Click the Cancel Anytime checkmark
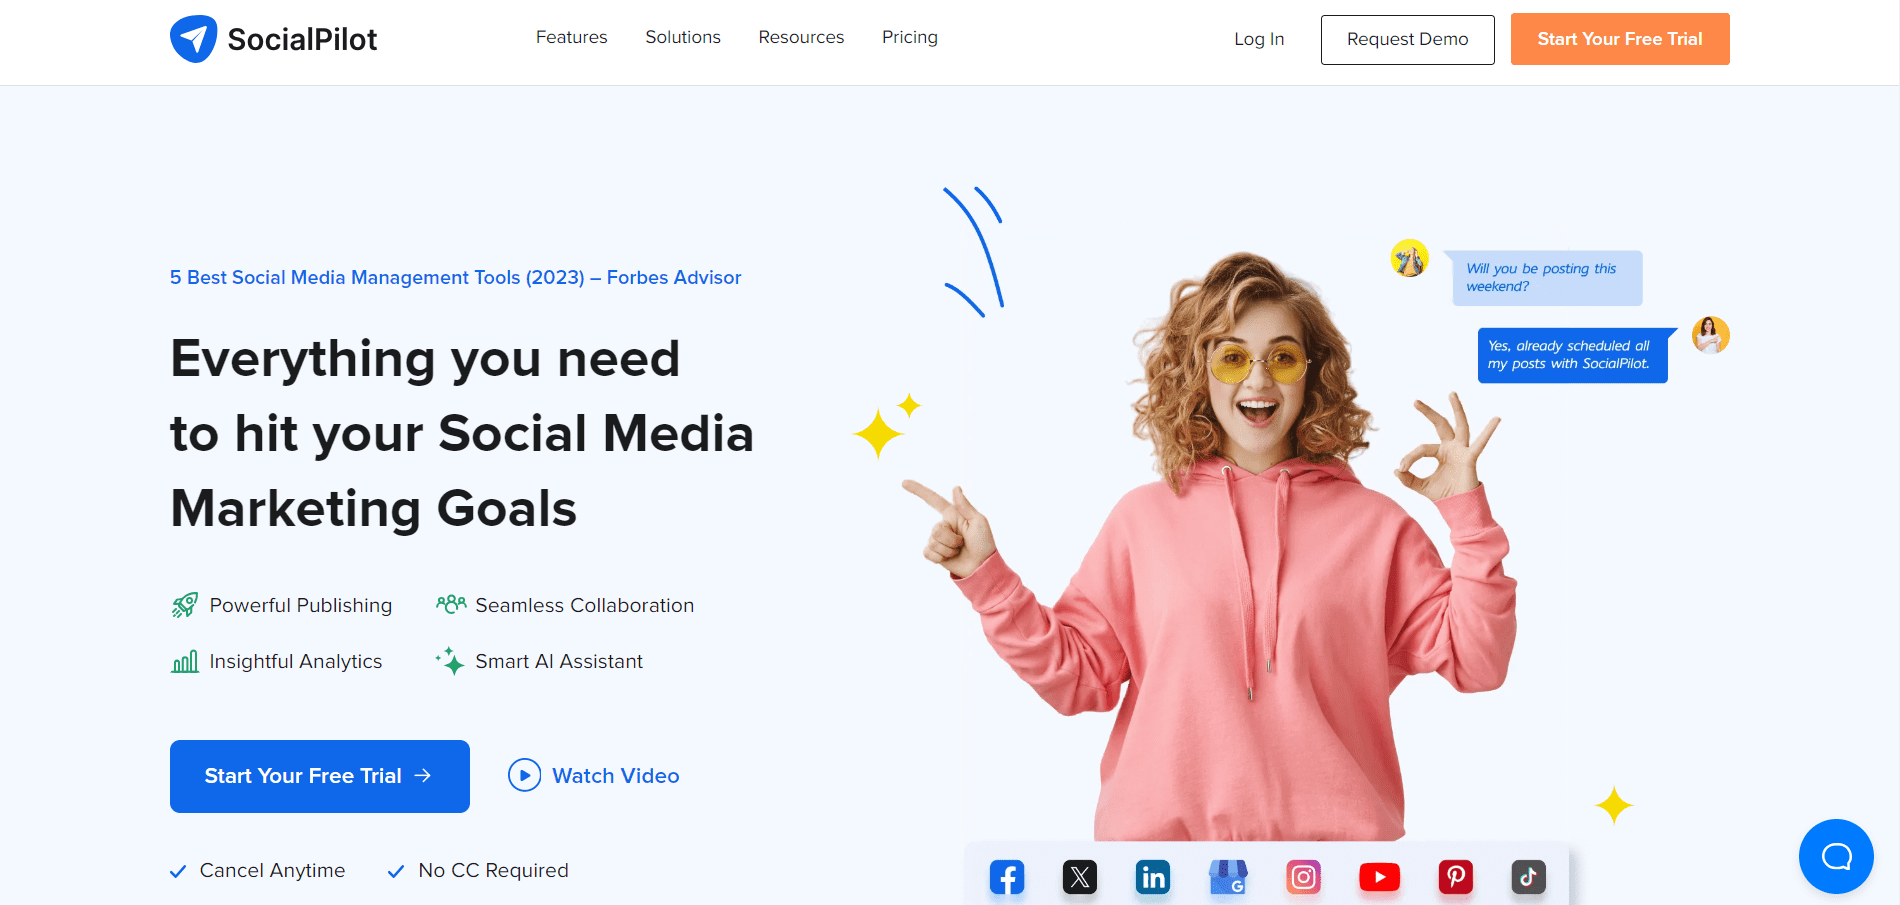The image size is (1900, 905). (180, 870)
